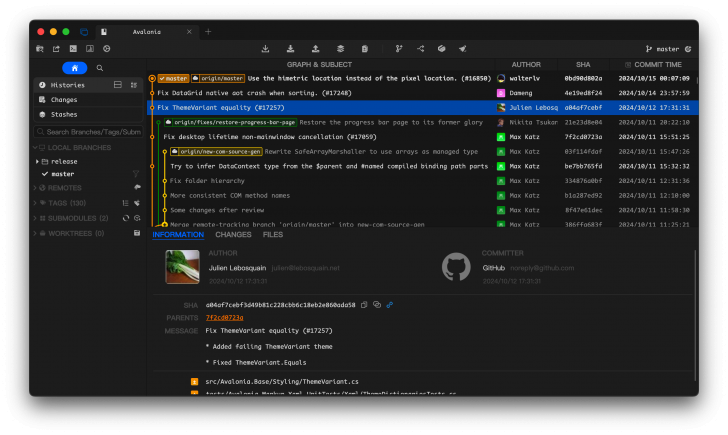The image size is (728, 435).
Task: Open Stashes view in sidebar
Action: point(88,115)
